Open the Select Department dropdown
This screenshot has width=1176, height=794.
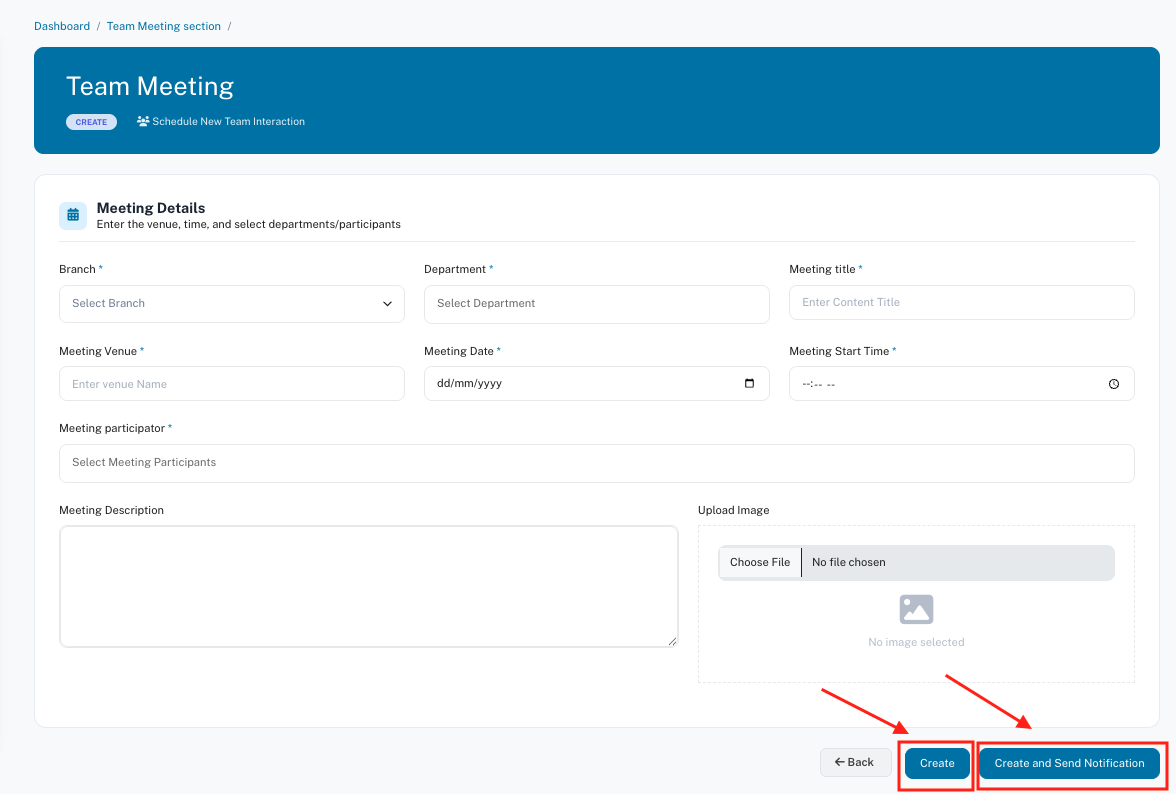596,304
